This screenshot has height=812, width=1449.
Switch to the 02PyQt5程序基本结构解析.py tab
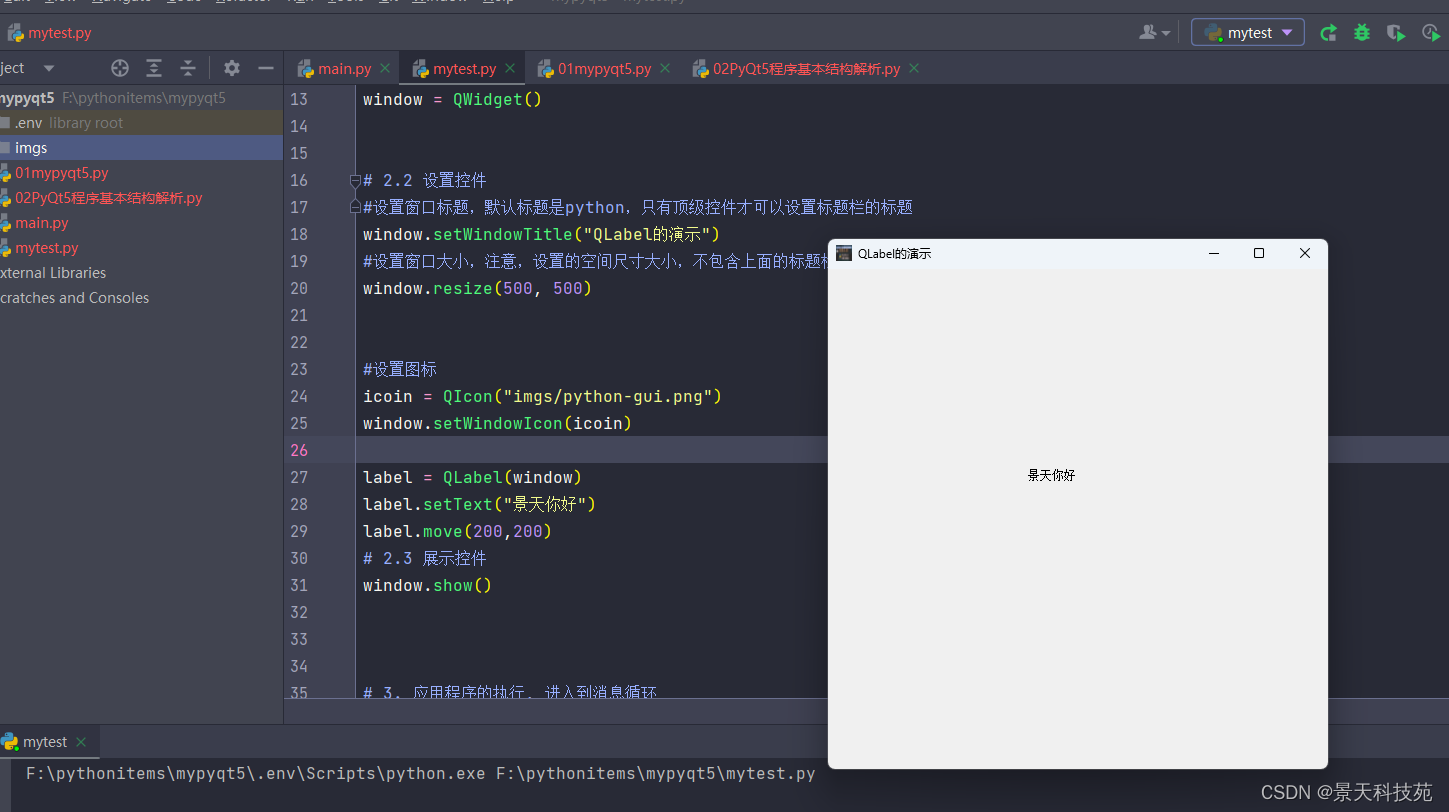pos(806,69)
